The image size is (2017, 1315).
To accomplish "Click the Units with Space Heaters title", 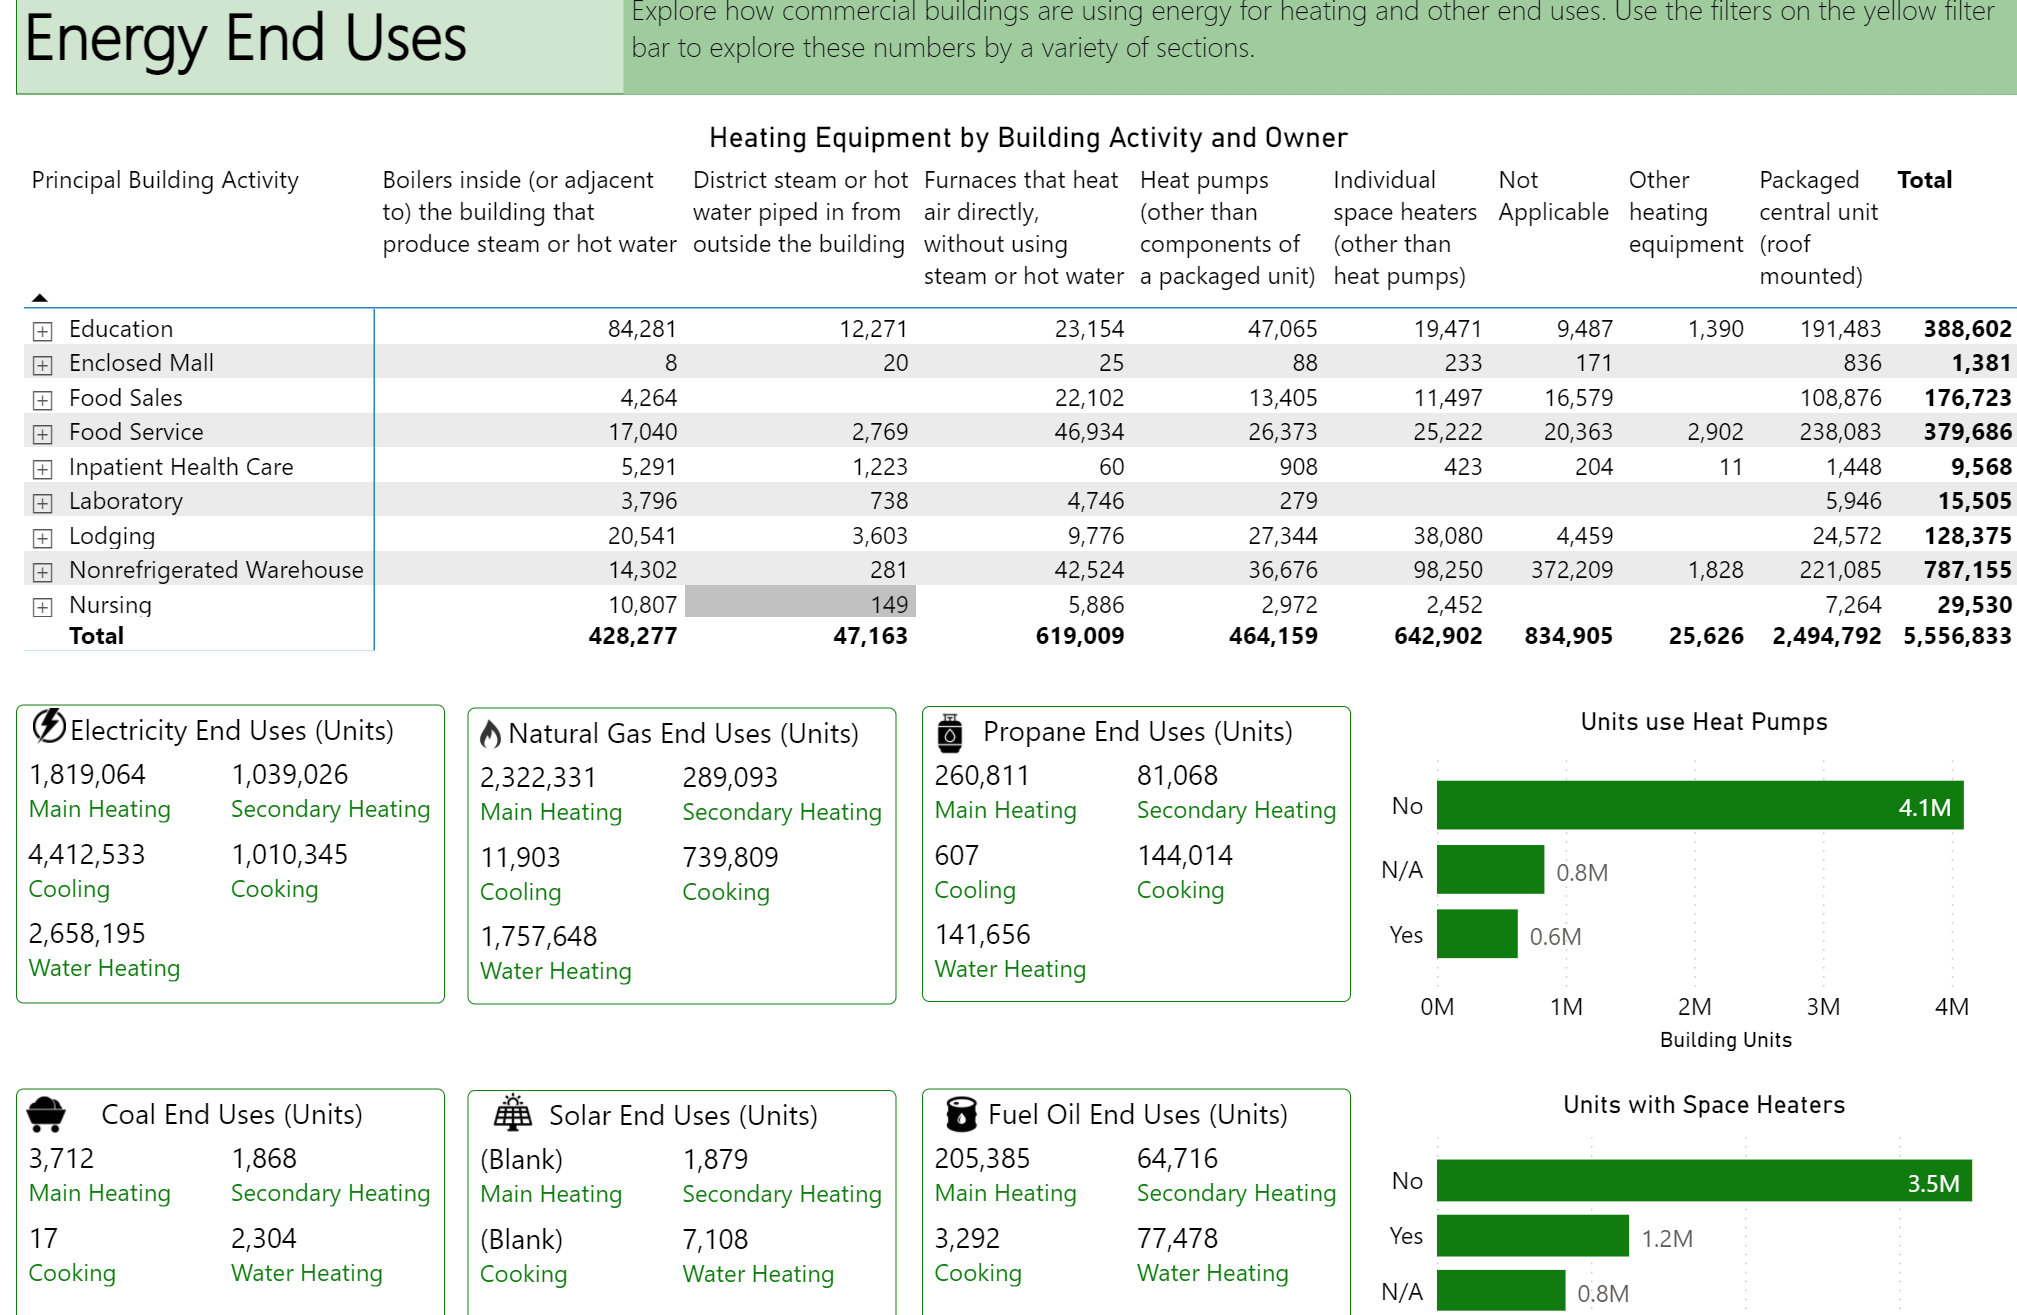I will [x=1704, y=1105].
